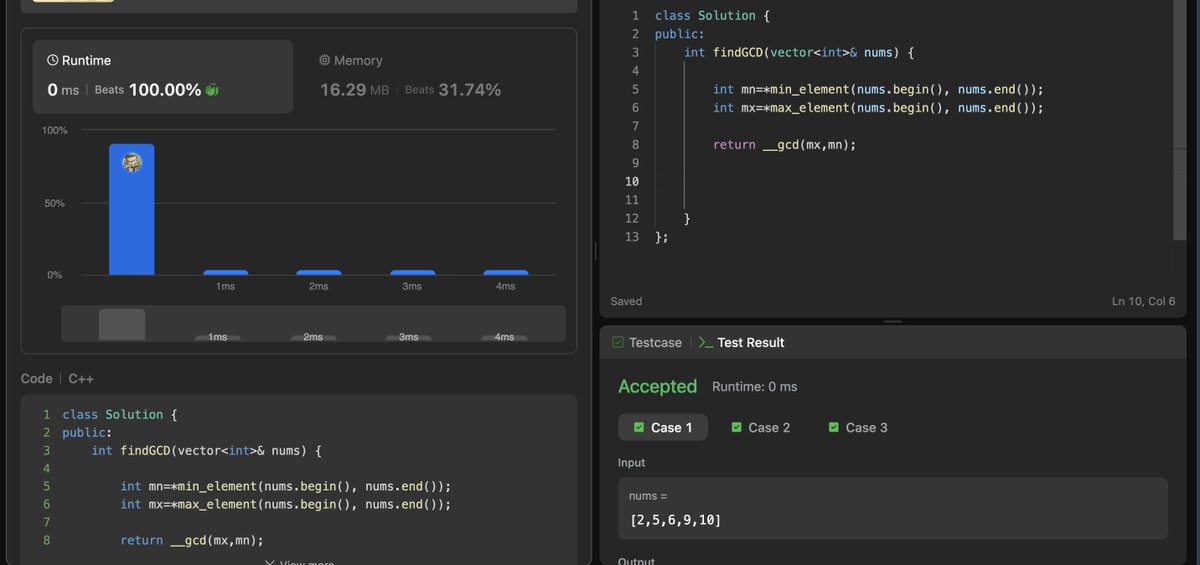1200x565 pixels.
Task: Click the max_element line in submission snippet
Action: 286,504
